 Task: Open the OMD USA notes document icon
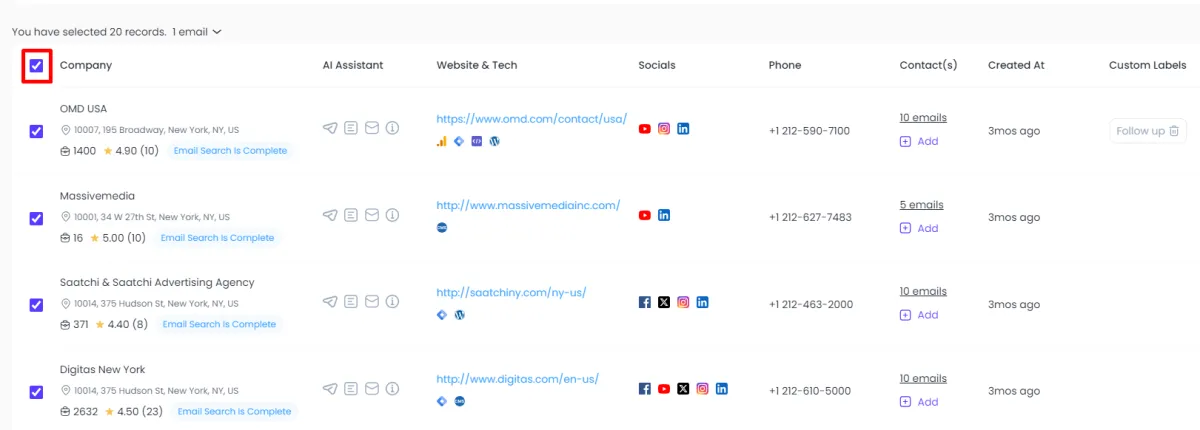pyautogui.click(x=351, y=128)
